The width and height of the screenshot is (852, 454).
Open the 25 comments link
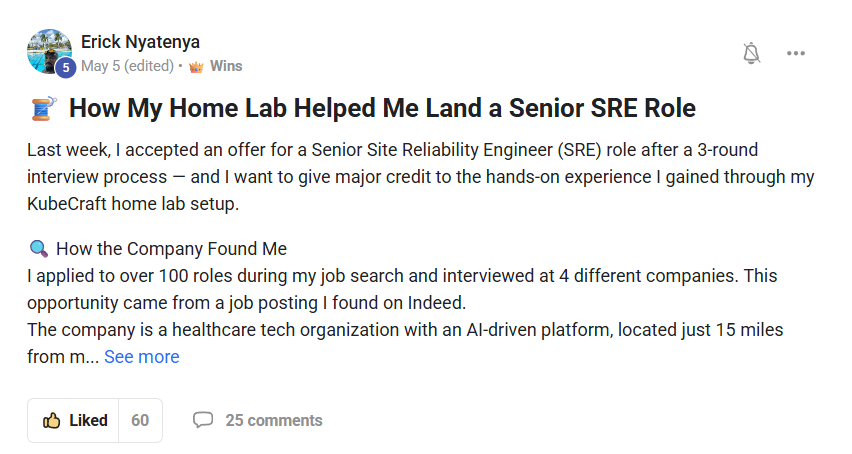click(273, 420)
